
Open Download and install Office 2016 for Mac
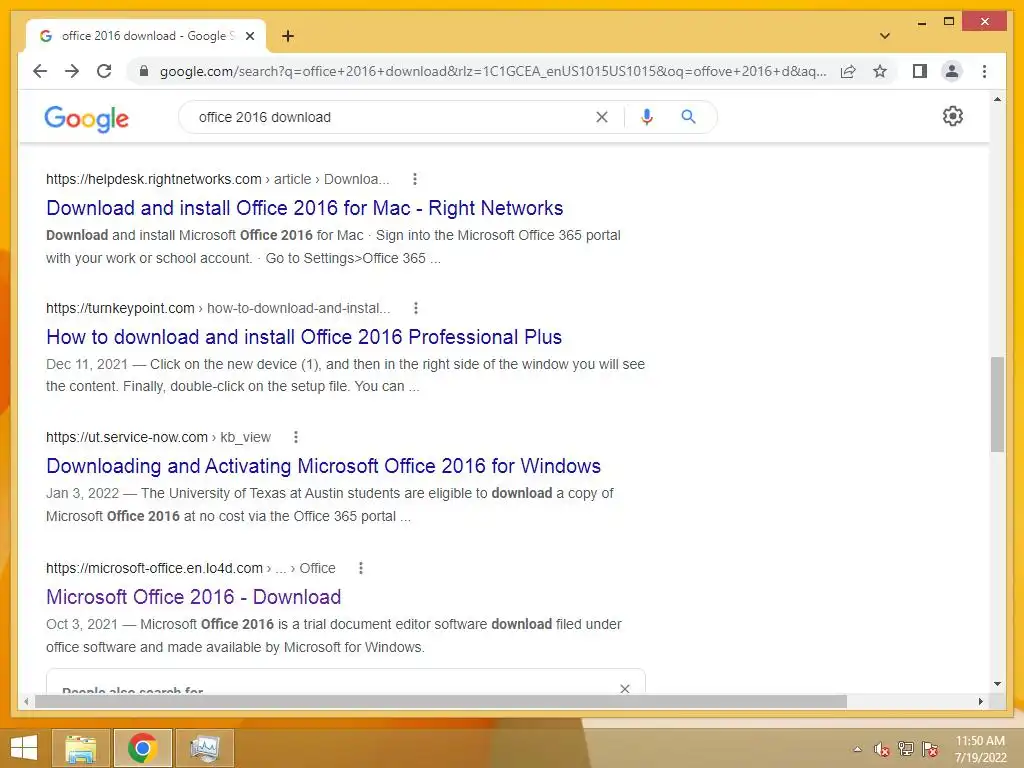(x=304, y=208)
